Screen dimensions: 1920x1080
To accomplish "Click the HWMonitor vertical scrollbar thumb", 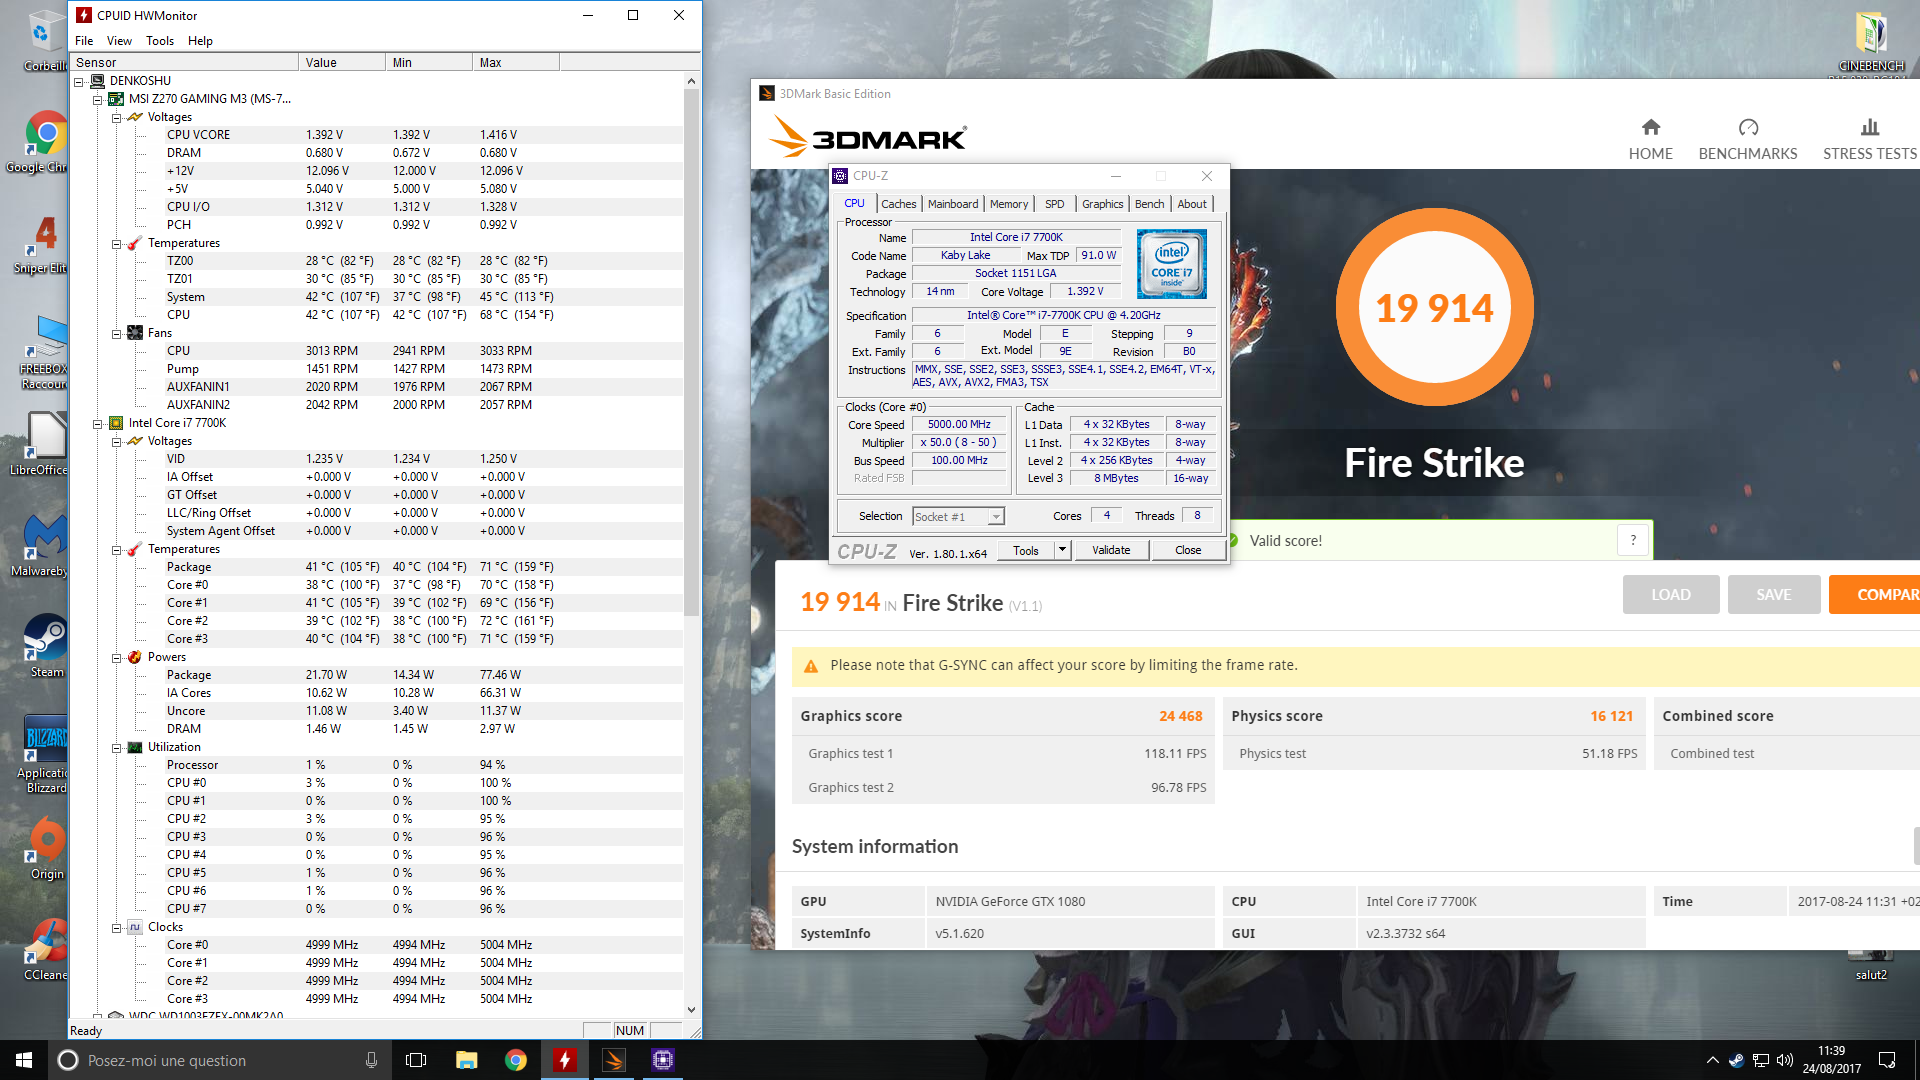I will pos(691,352).
